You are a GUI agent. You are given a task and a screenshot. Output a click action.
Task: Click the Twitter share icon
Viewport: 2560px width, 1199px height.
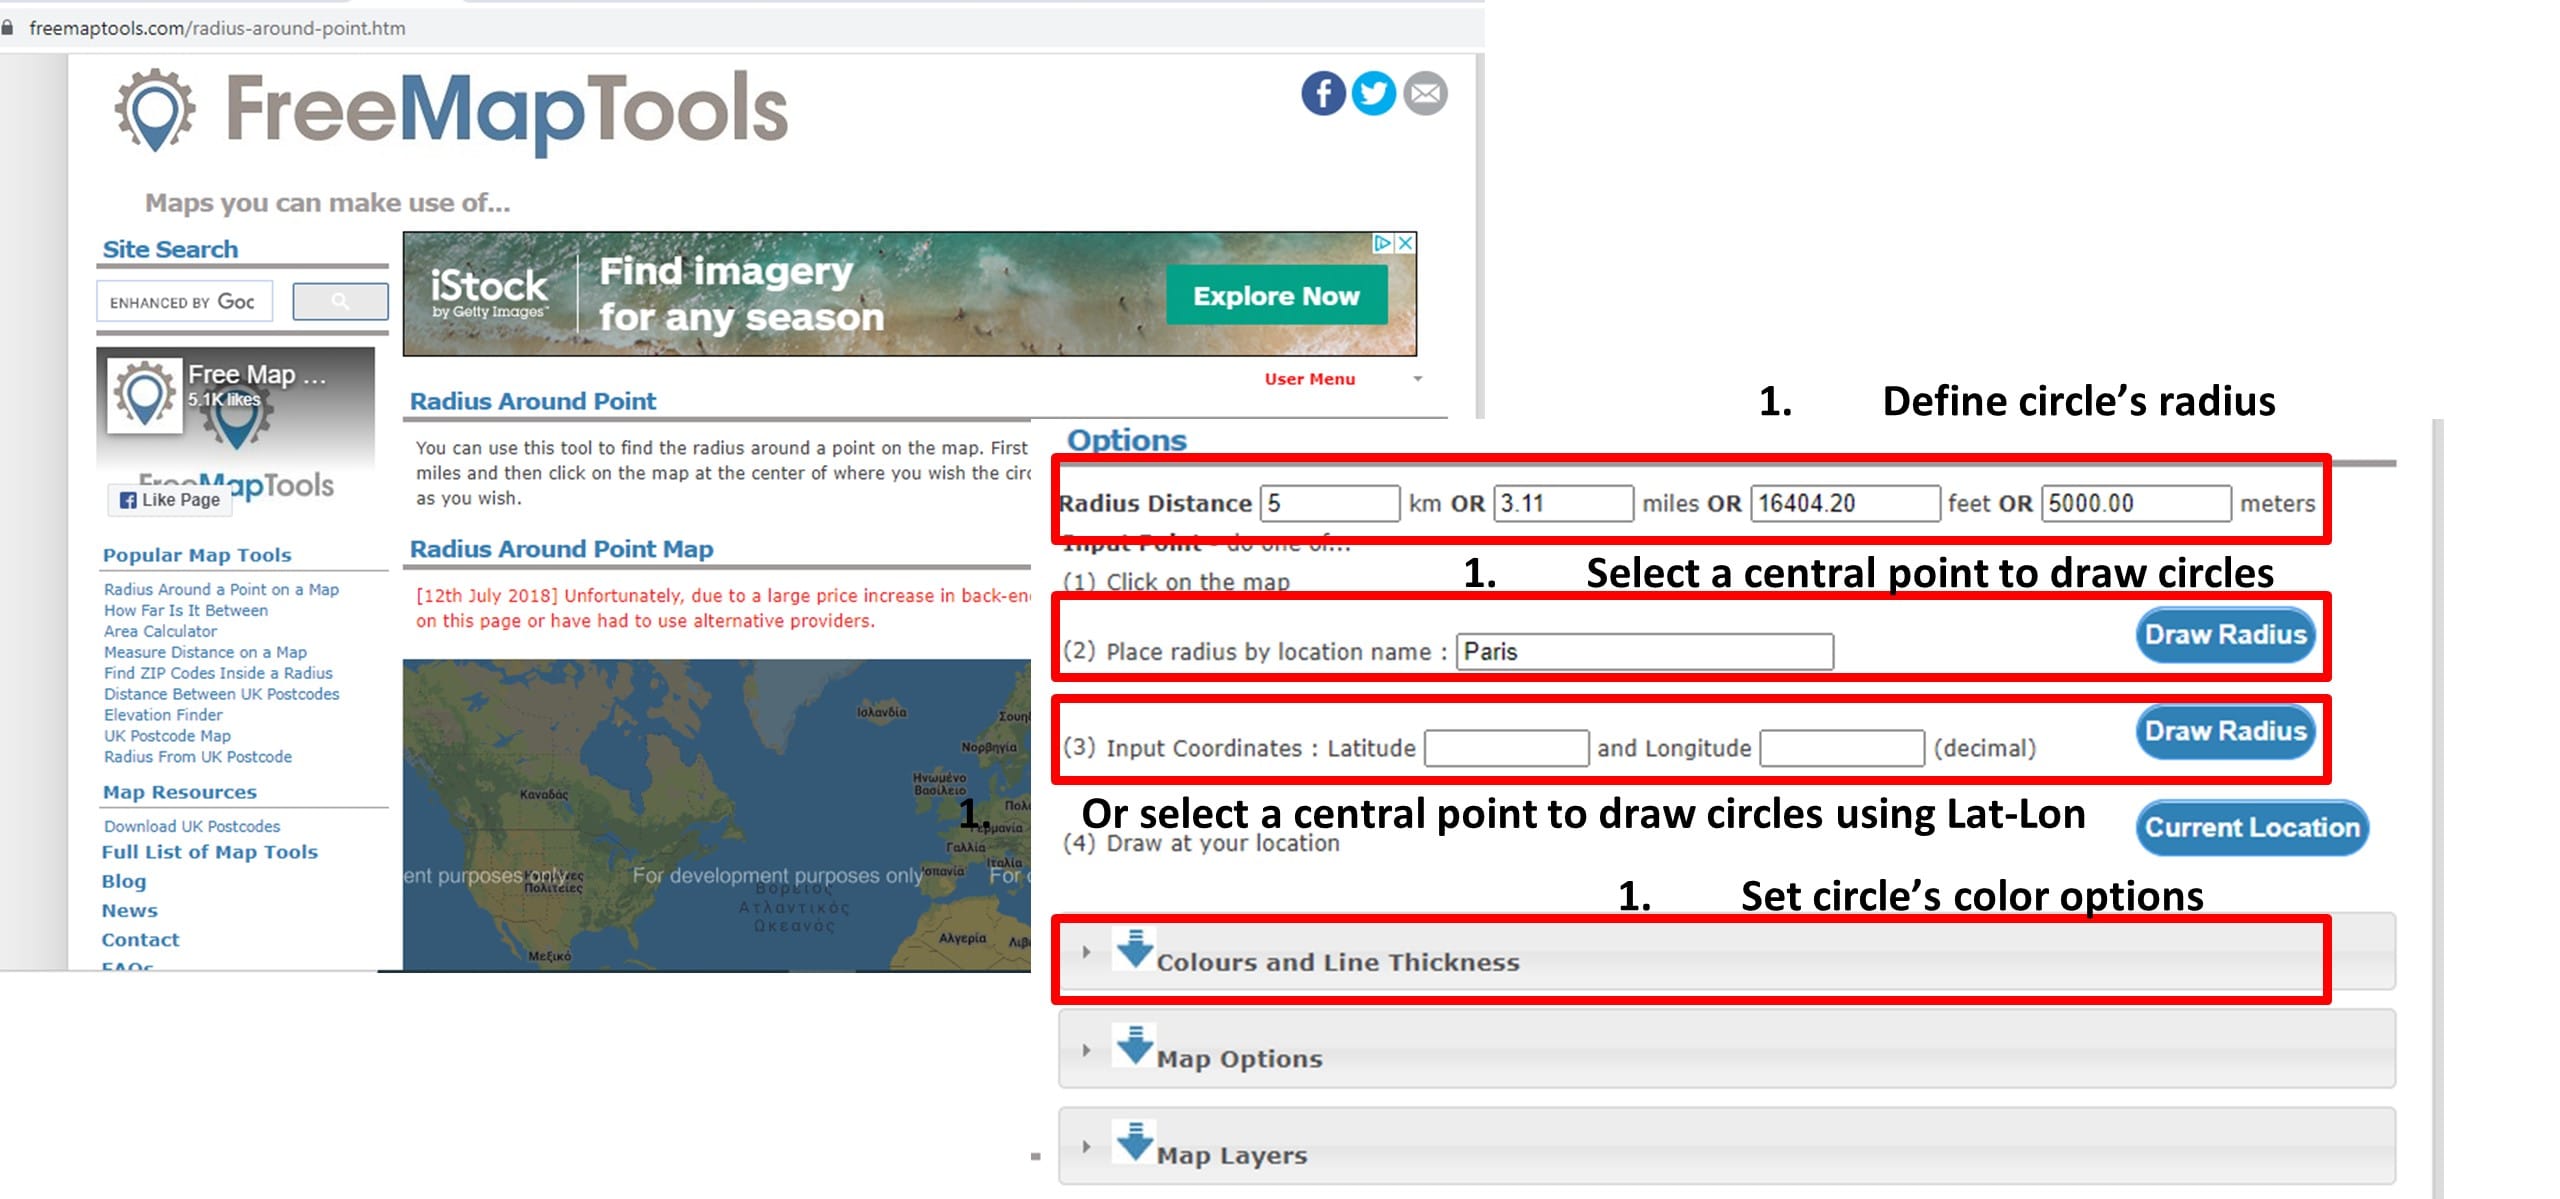[1373, 94]
